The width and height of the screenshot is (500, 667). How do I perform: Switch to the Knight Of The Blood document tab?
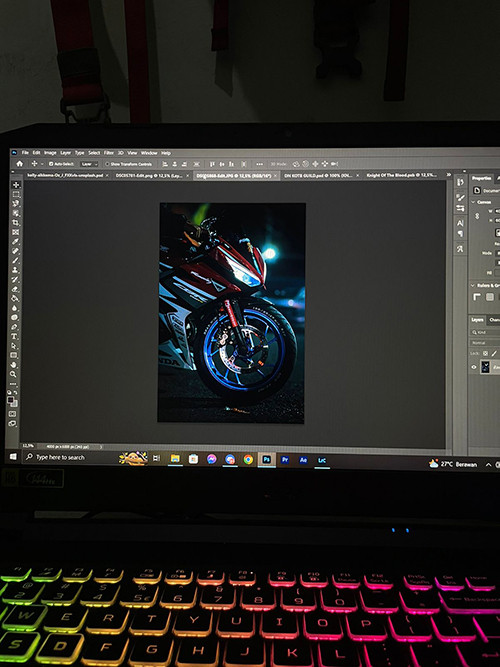pos(401,175)
